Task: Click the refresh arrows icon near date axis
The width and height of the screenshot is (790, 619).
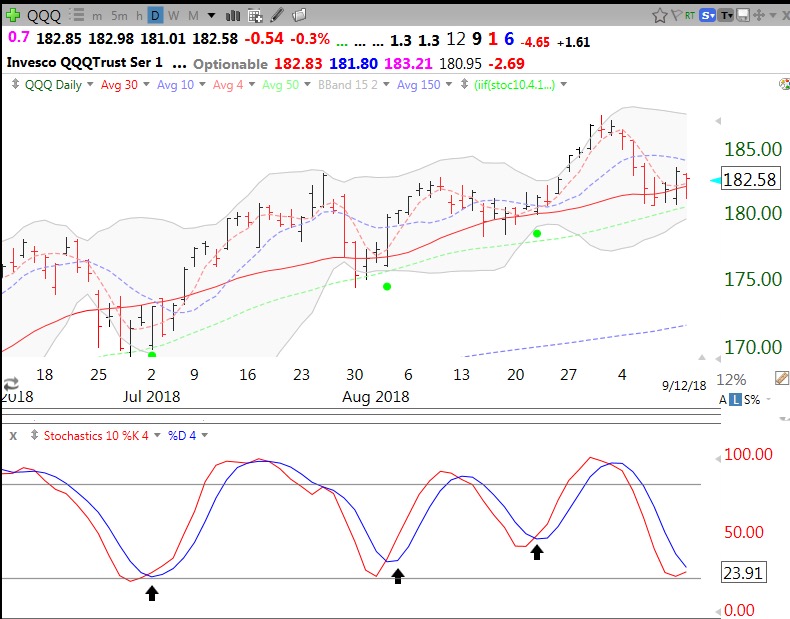Action: pyautogui.click(x=11, y=384)
